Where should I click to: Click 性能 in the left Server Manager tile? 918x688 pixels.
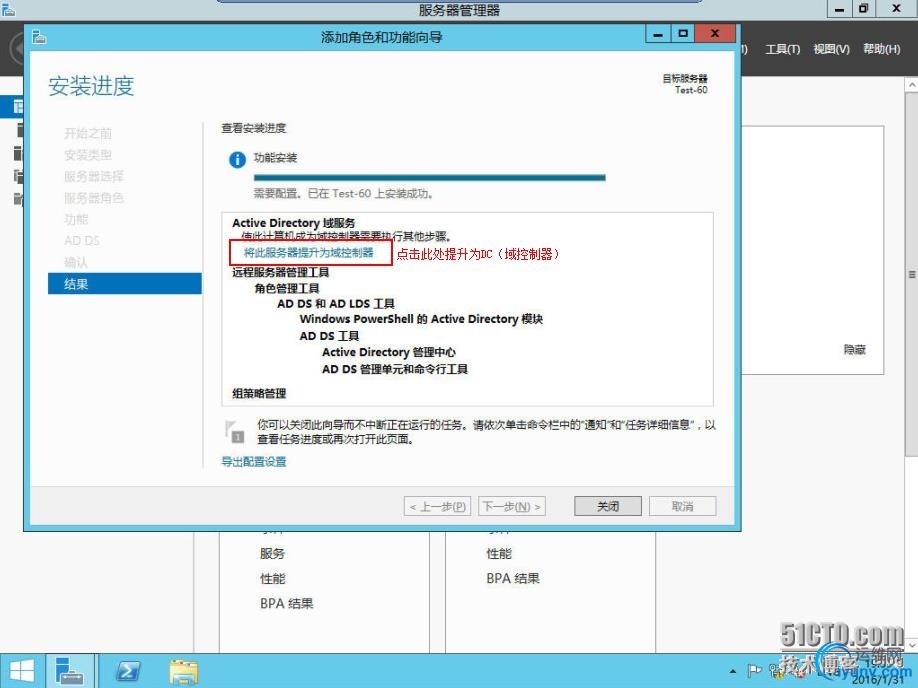tap(272, 579)
